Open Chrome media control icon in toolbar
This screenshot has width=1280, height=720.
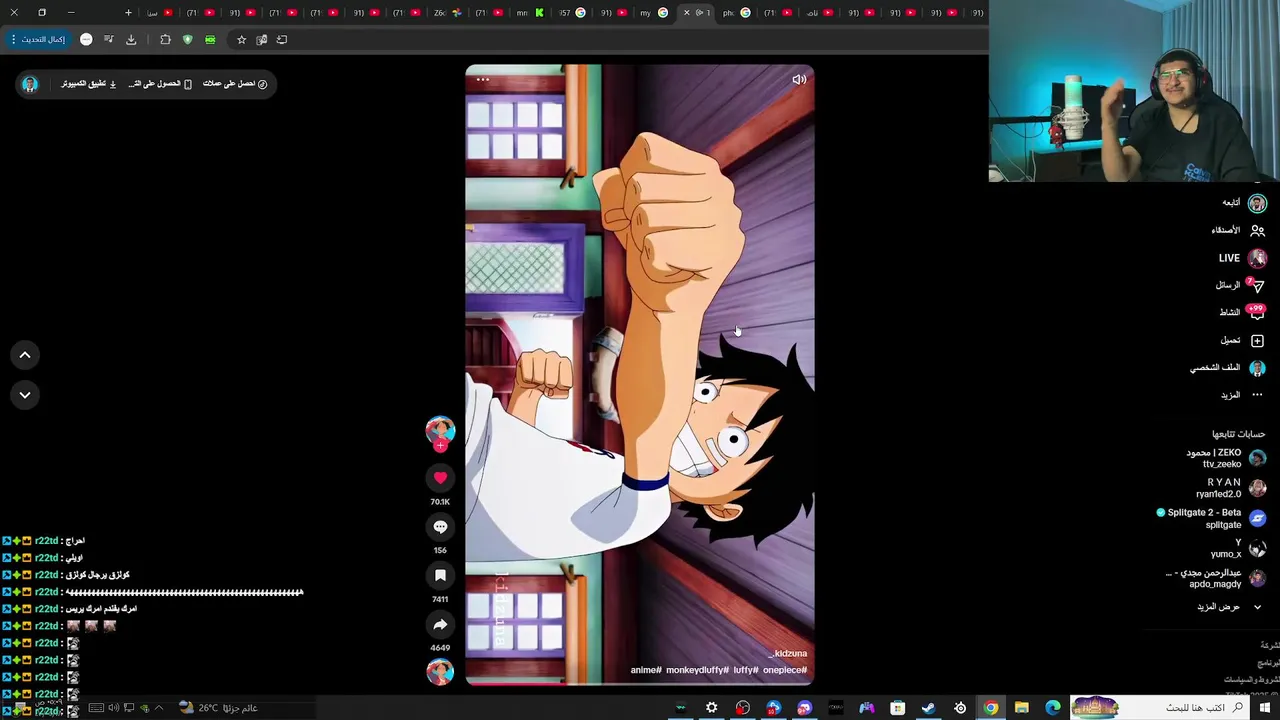pyautogui.click(x=108, y=40)
